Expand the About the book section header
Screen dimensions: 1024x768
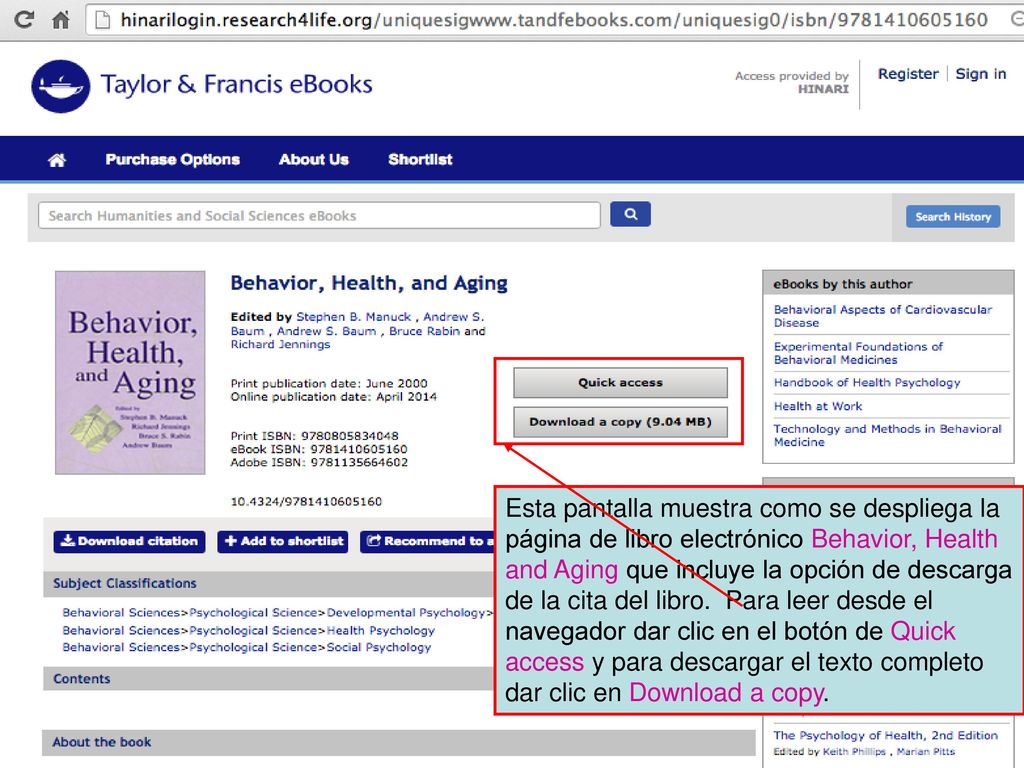[398, 743]
